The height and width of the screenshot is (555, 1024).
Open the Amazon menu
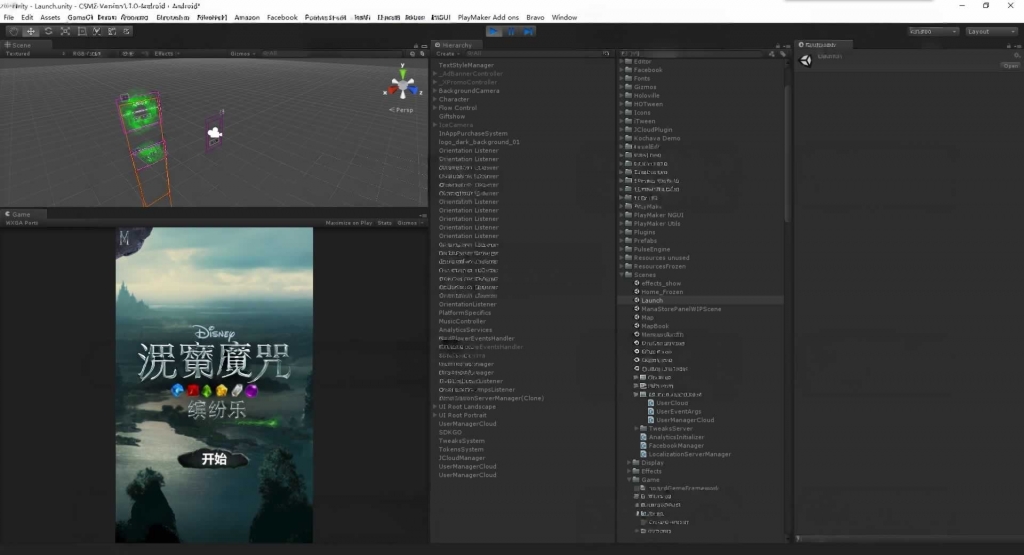[x=247, y=18]
